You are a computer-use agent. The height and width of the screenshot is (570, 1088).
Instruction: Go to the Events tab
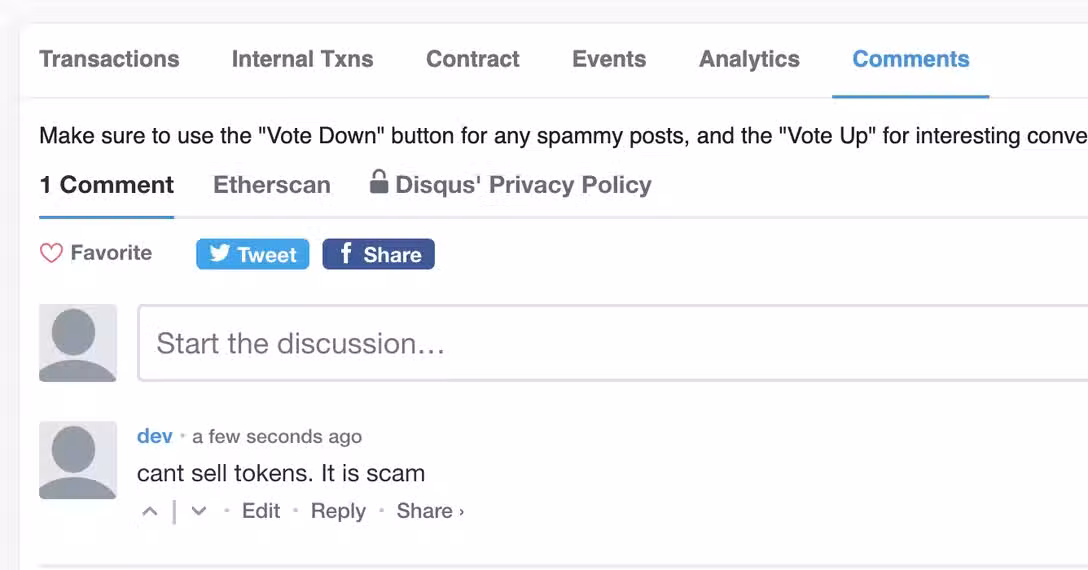[x=609, y=59]
